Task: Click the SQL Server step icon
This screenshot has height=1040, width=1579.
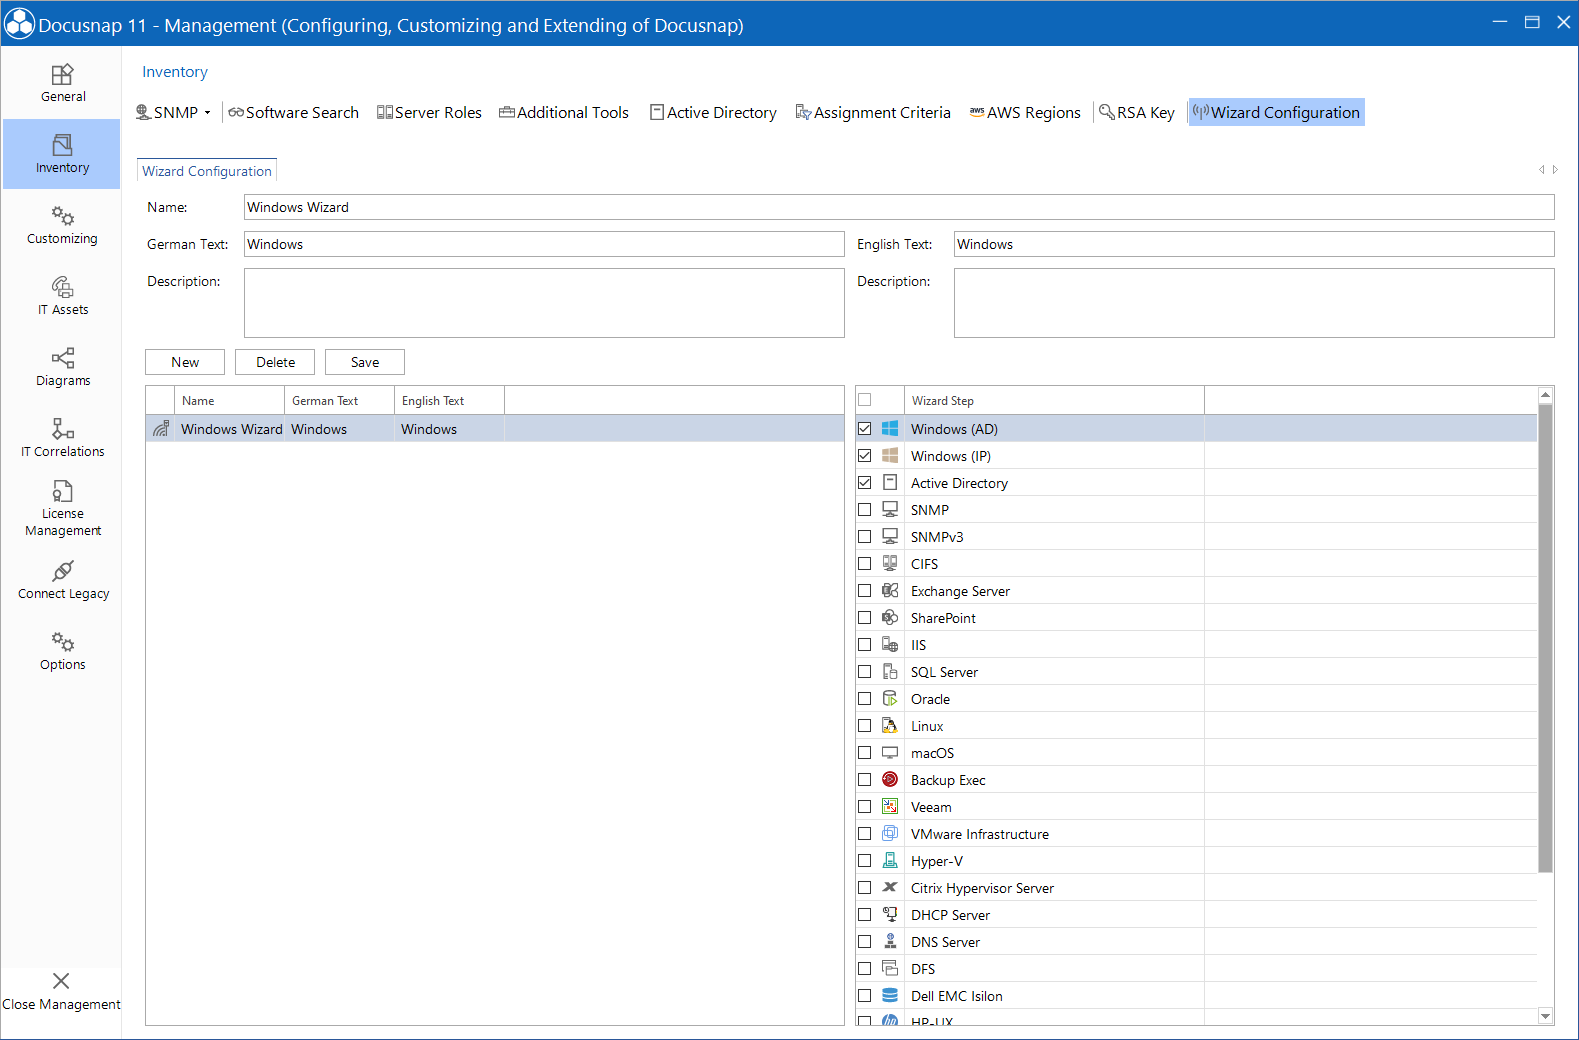Action: 890,672
